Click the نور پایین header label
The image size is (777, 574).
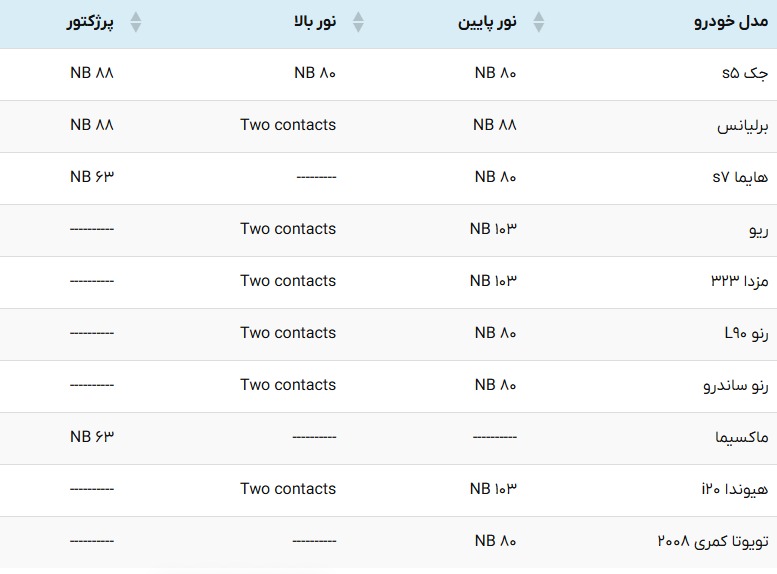pos(487,22)
